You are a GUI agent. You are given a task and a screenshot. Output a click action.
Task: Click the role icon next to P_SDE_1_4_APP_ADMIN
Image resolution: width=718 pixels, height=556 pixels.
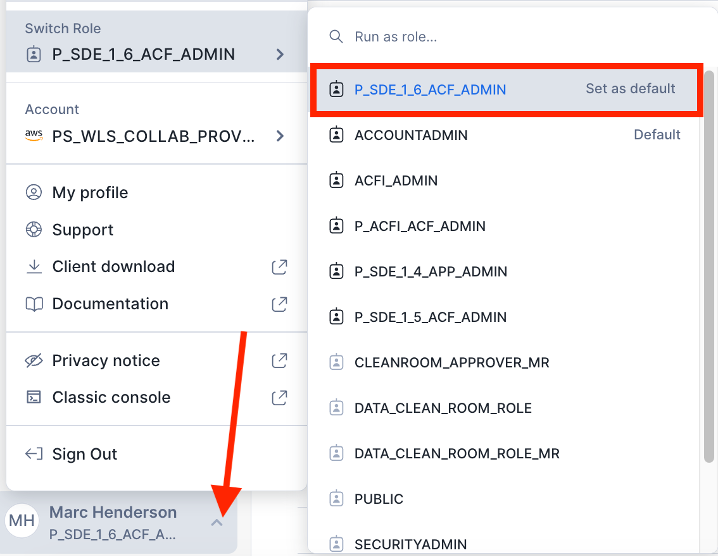click(x=337, y=271)
